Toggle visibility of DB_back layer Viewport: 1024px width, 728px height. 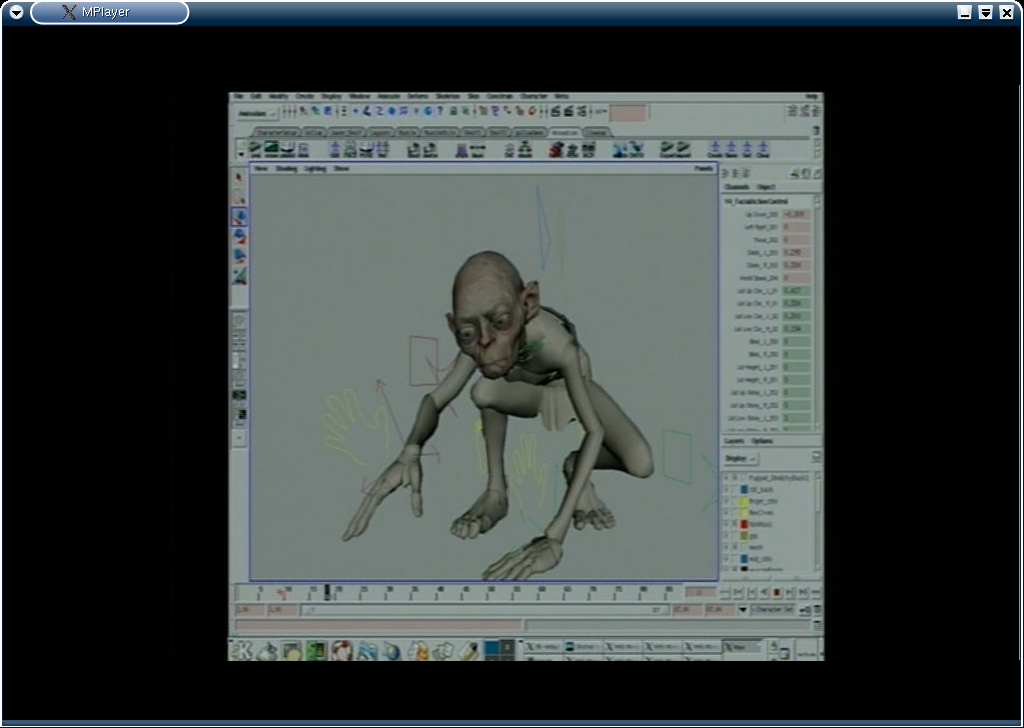726,489
